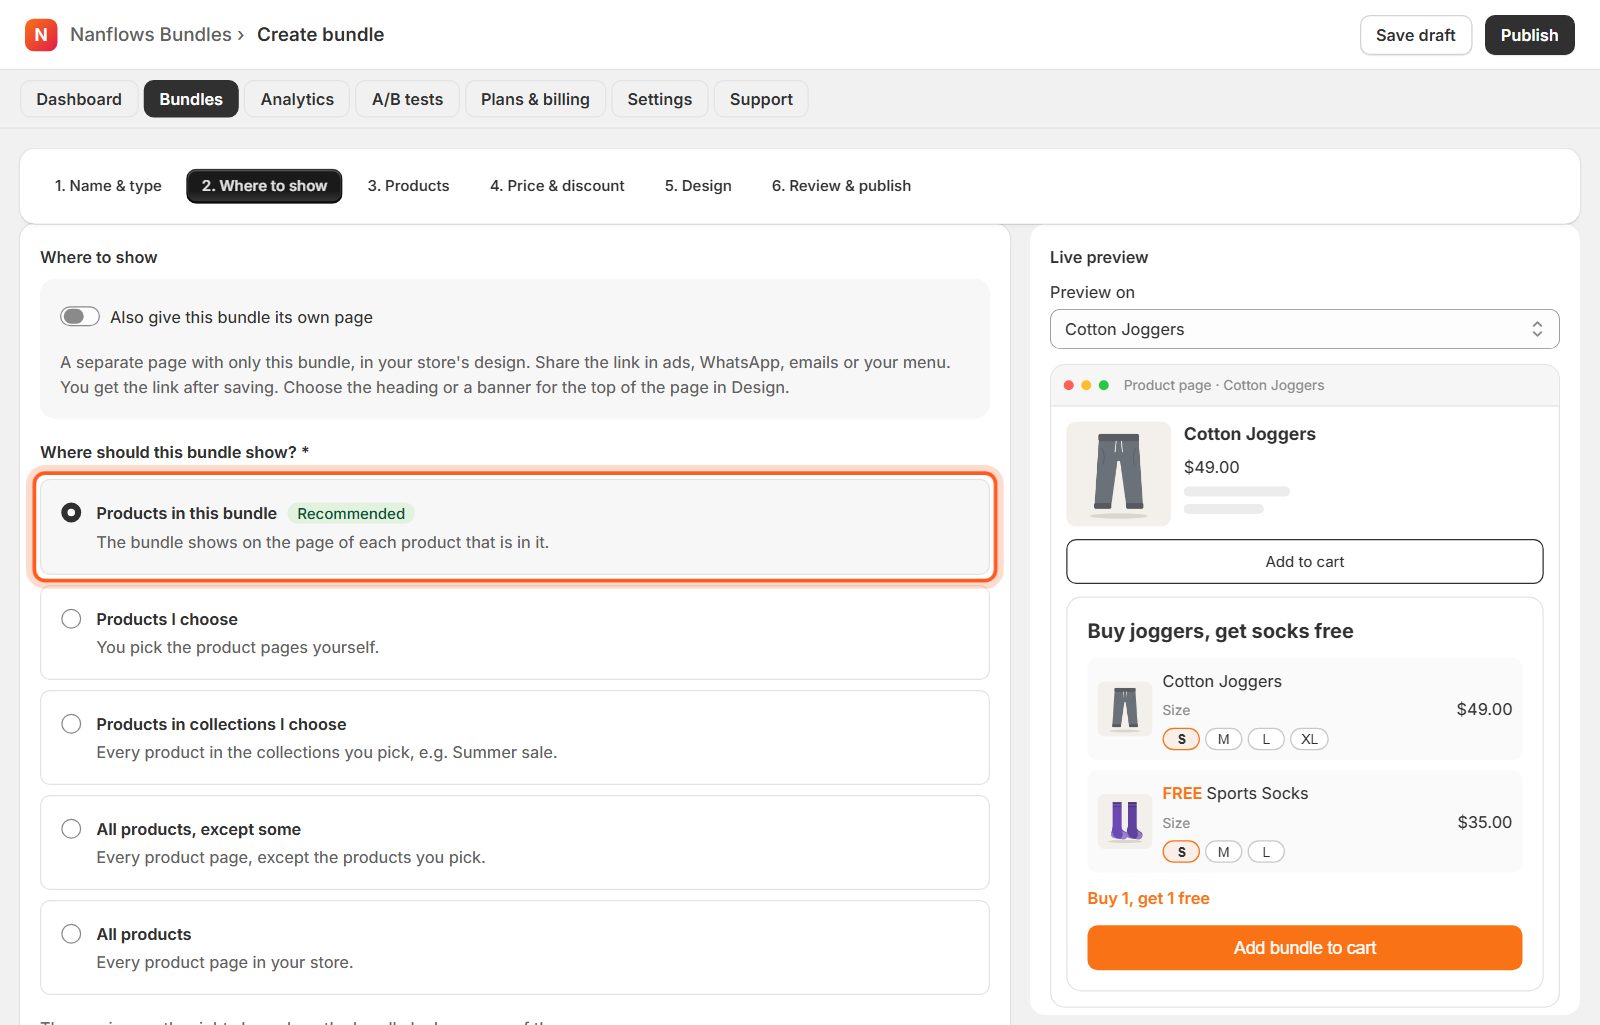Switch to the Analytics tab
The image size is (1600, 1025).
pos(297,99)
